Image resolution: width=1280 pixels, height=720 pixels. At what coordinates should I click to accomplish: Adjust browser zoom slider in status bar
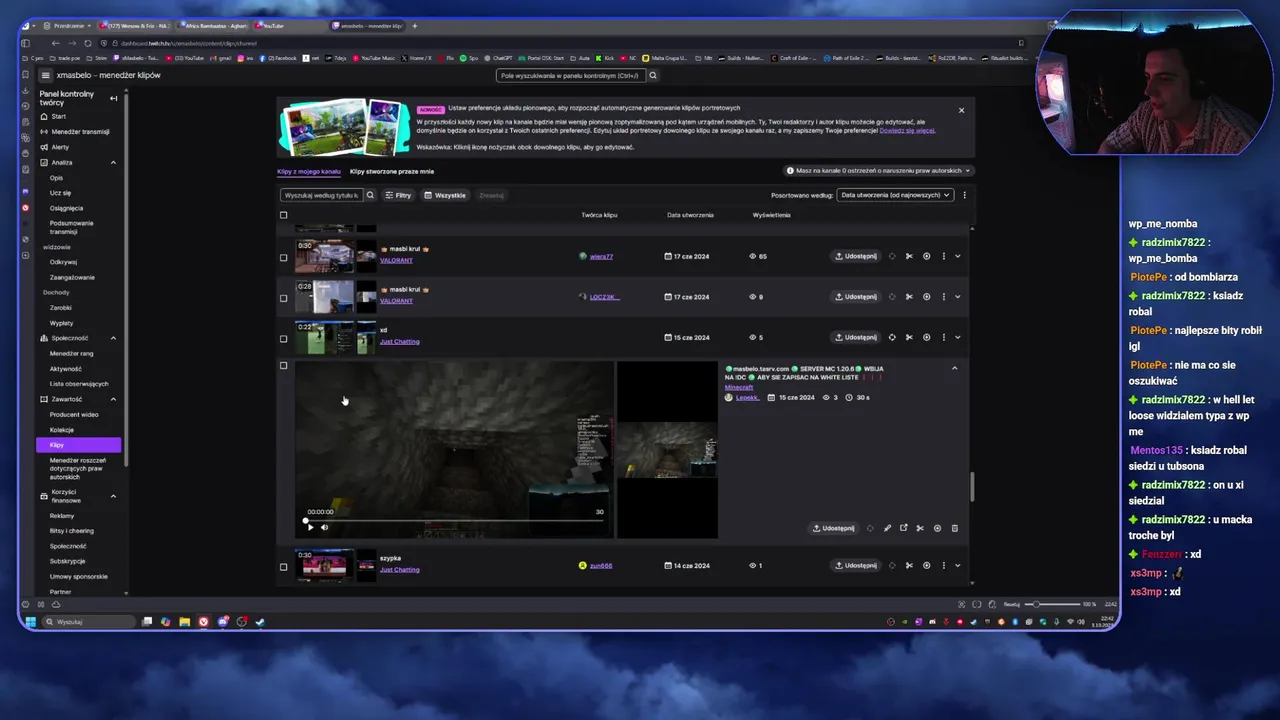pos(1054,604)
